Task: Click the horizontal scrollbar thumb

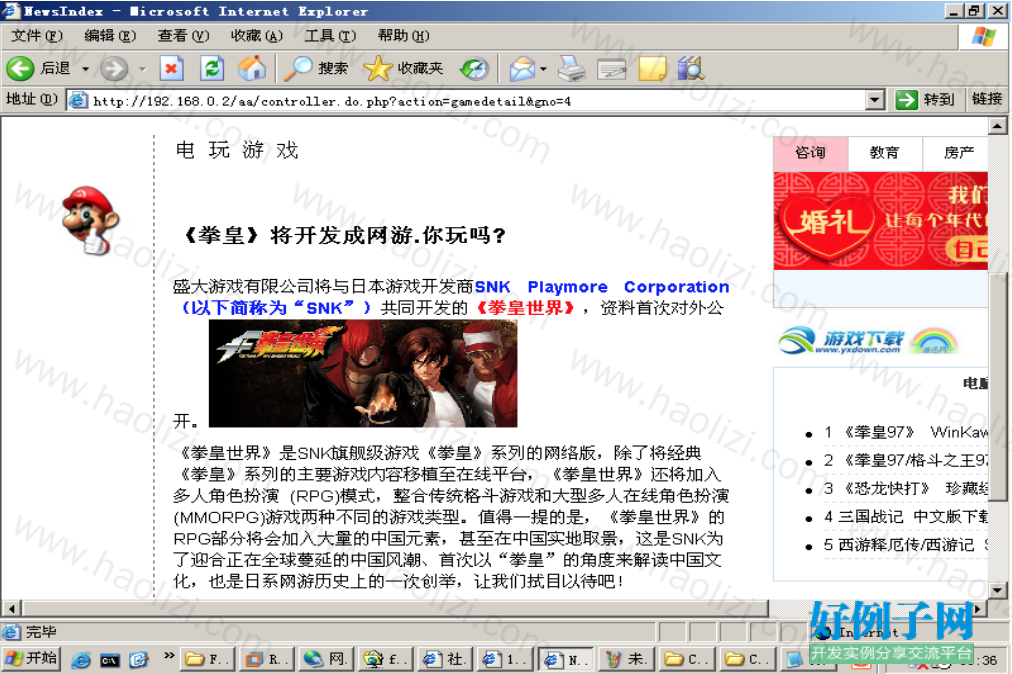Action: 395,608
